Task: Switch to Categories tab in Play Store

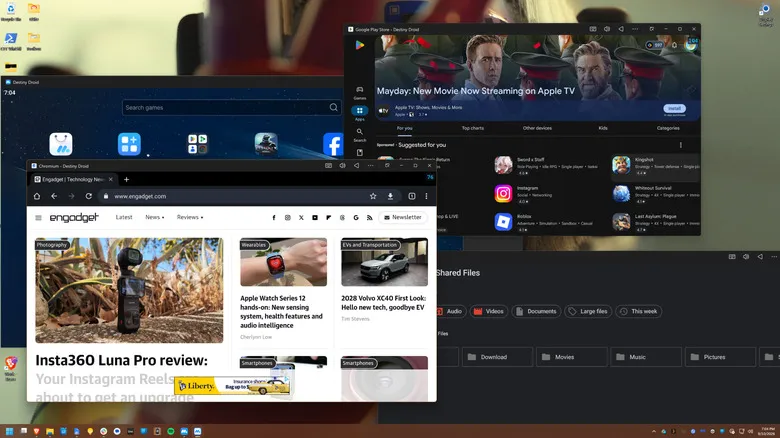Action: (668, 128)
